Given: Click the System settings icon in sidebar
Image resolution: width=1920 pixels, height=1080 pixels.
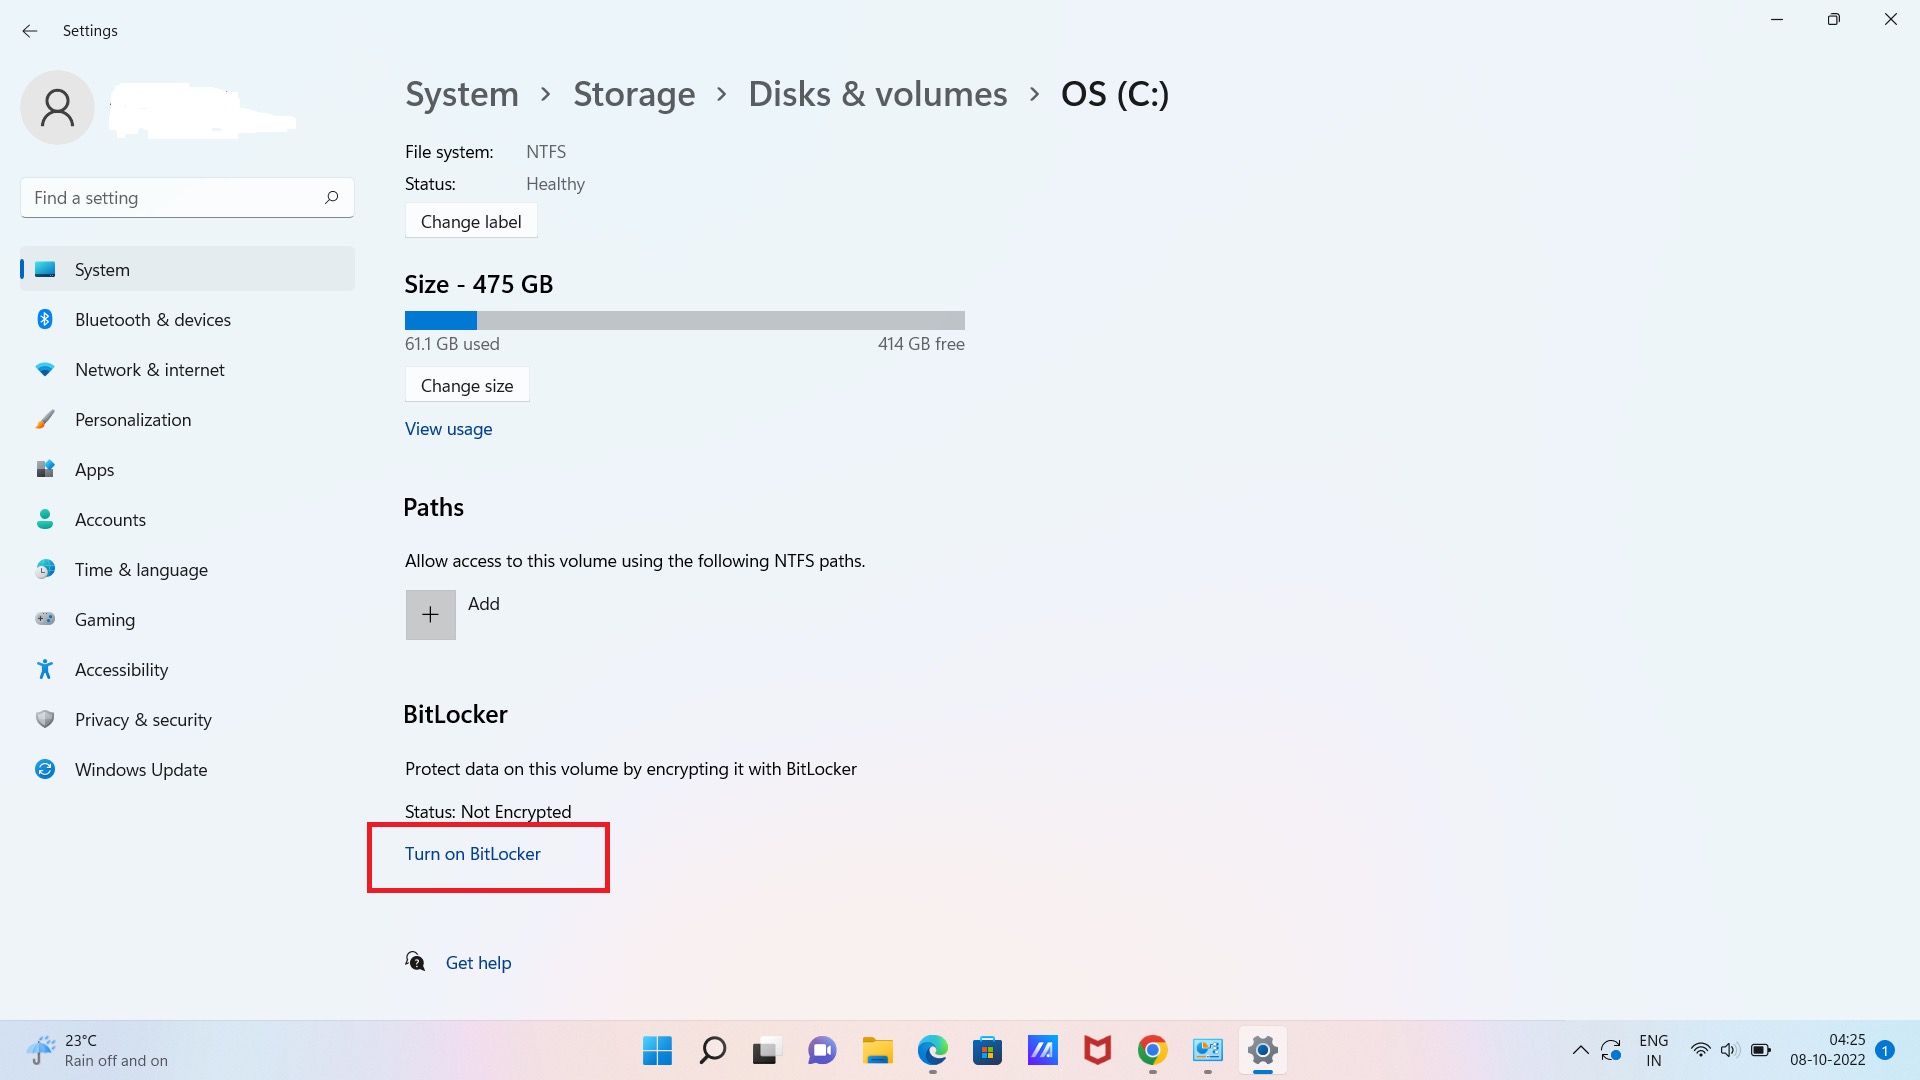Looking at the screenshot, I should point(47,269).
